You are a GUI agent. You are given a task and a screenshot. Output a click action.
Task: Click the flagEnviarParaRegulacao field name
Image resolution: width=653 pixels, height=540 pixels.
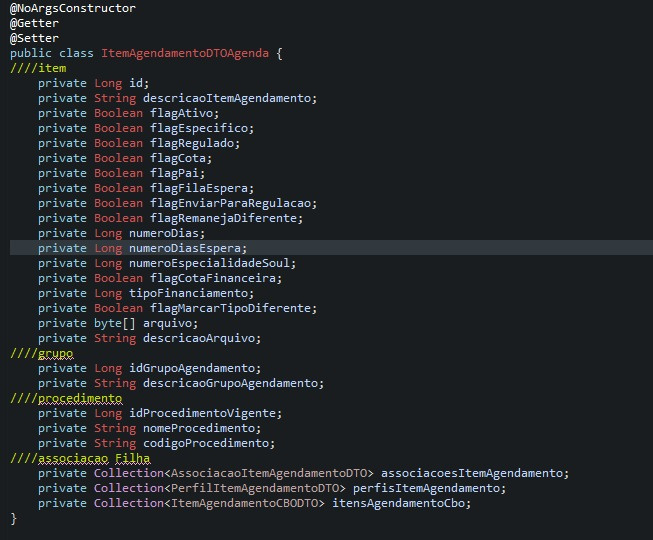[x=231, y=203]
